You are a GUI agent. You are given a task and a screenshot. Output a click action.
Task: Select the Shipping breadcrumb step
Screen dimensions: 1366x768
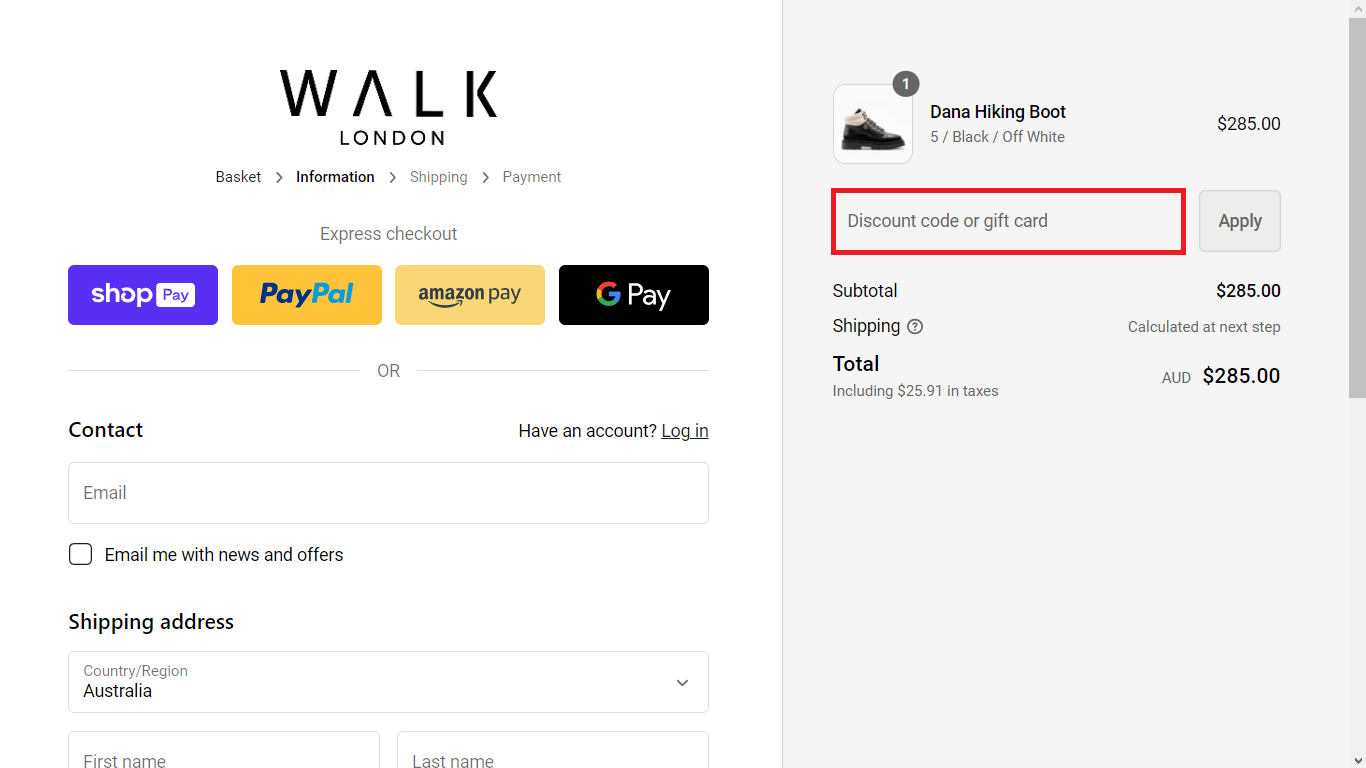438,176
